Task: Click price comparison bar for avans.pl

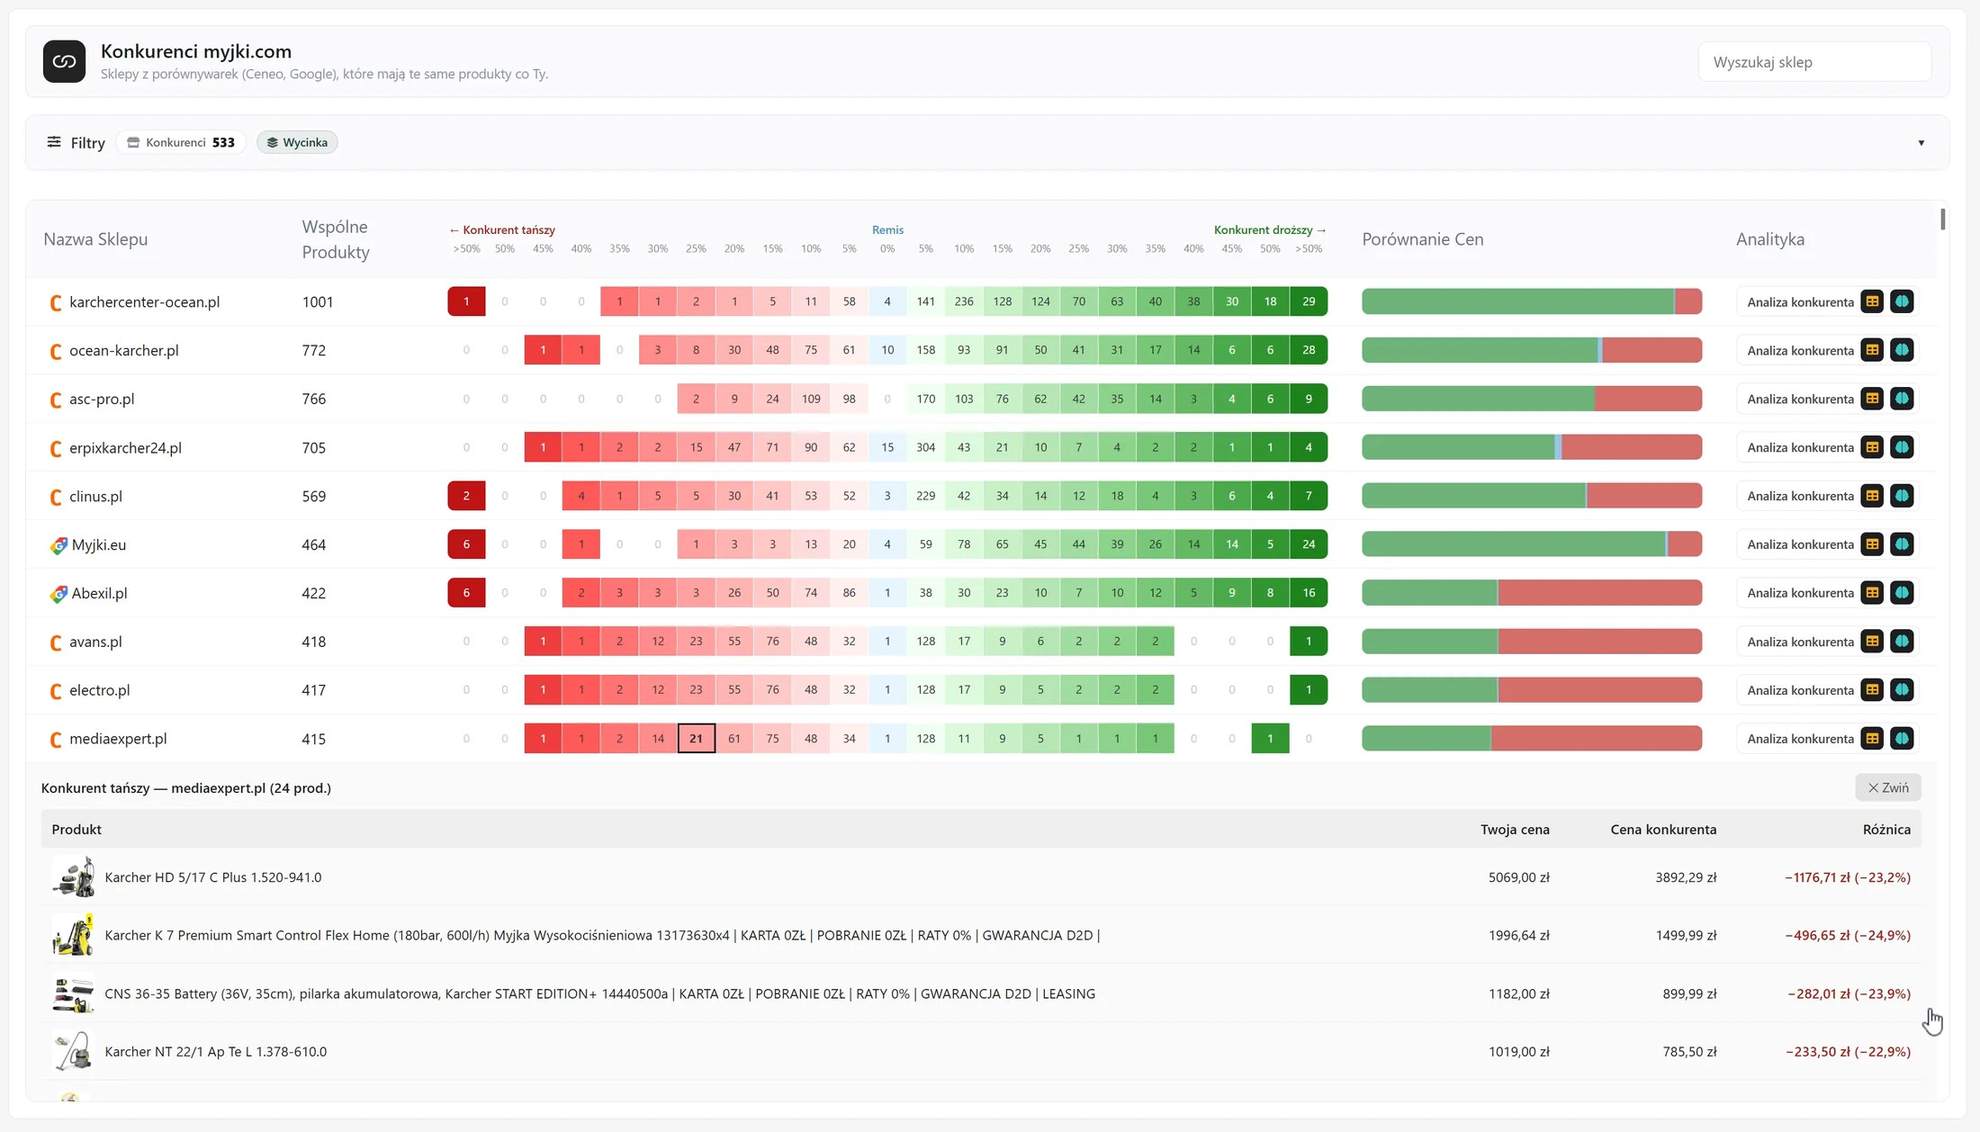Action: (1531, 641)
